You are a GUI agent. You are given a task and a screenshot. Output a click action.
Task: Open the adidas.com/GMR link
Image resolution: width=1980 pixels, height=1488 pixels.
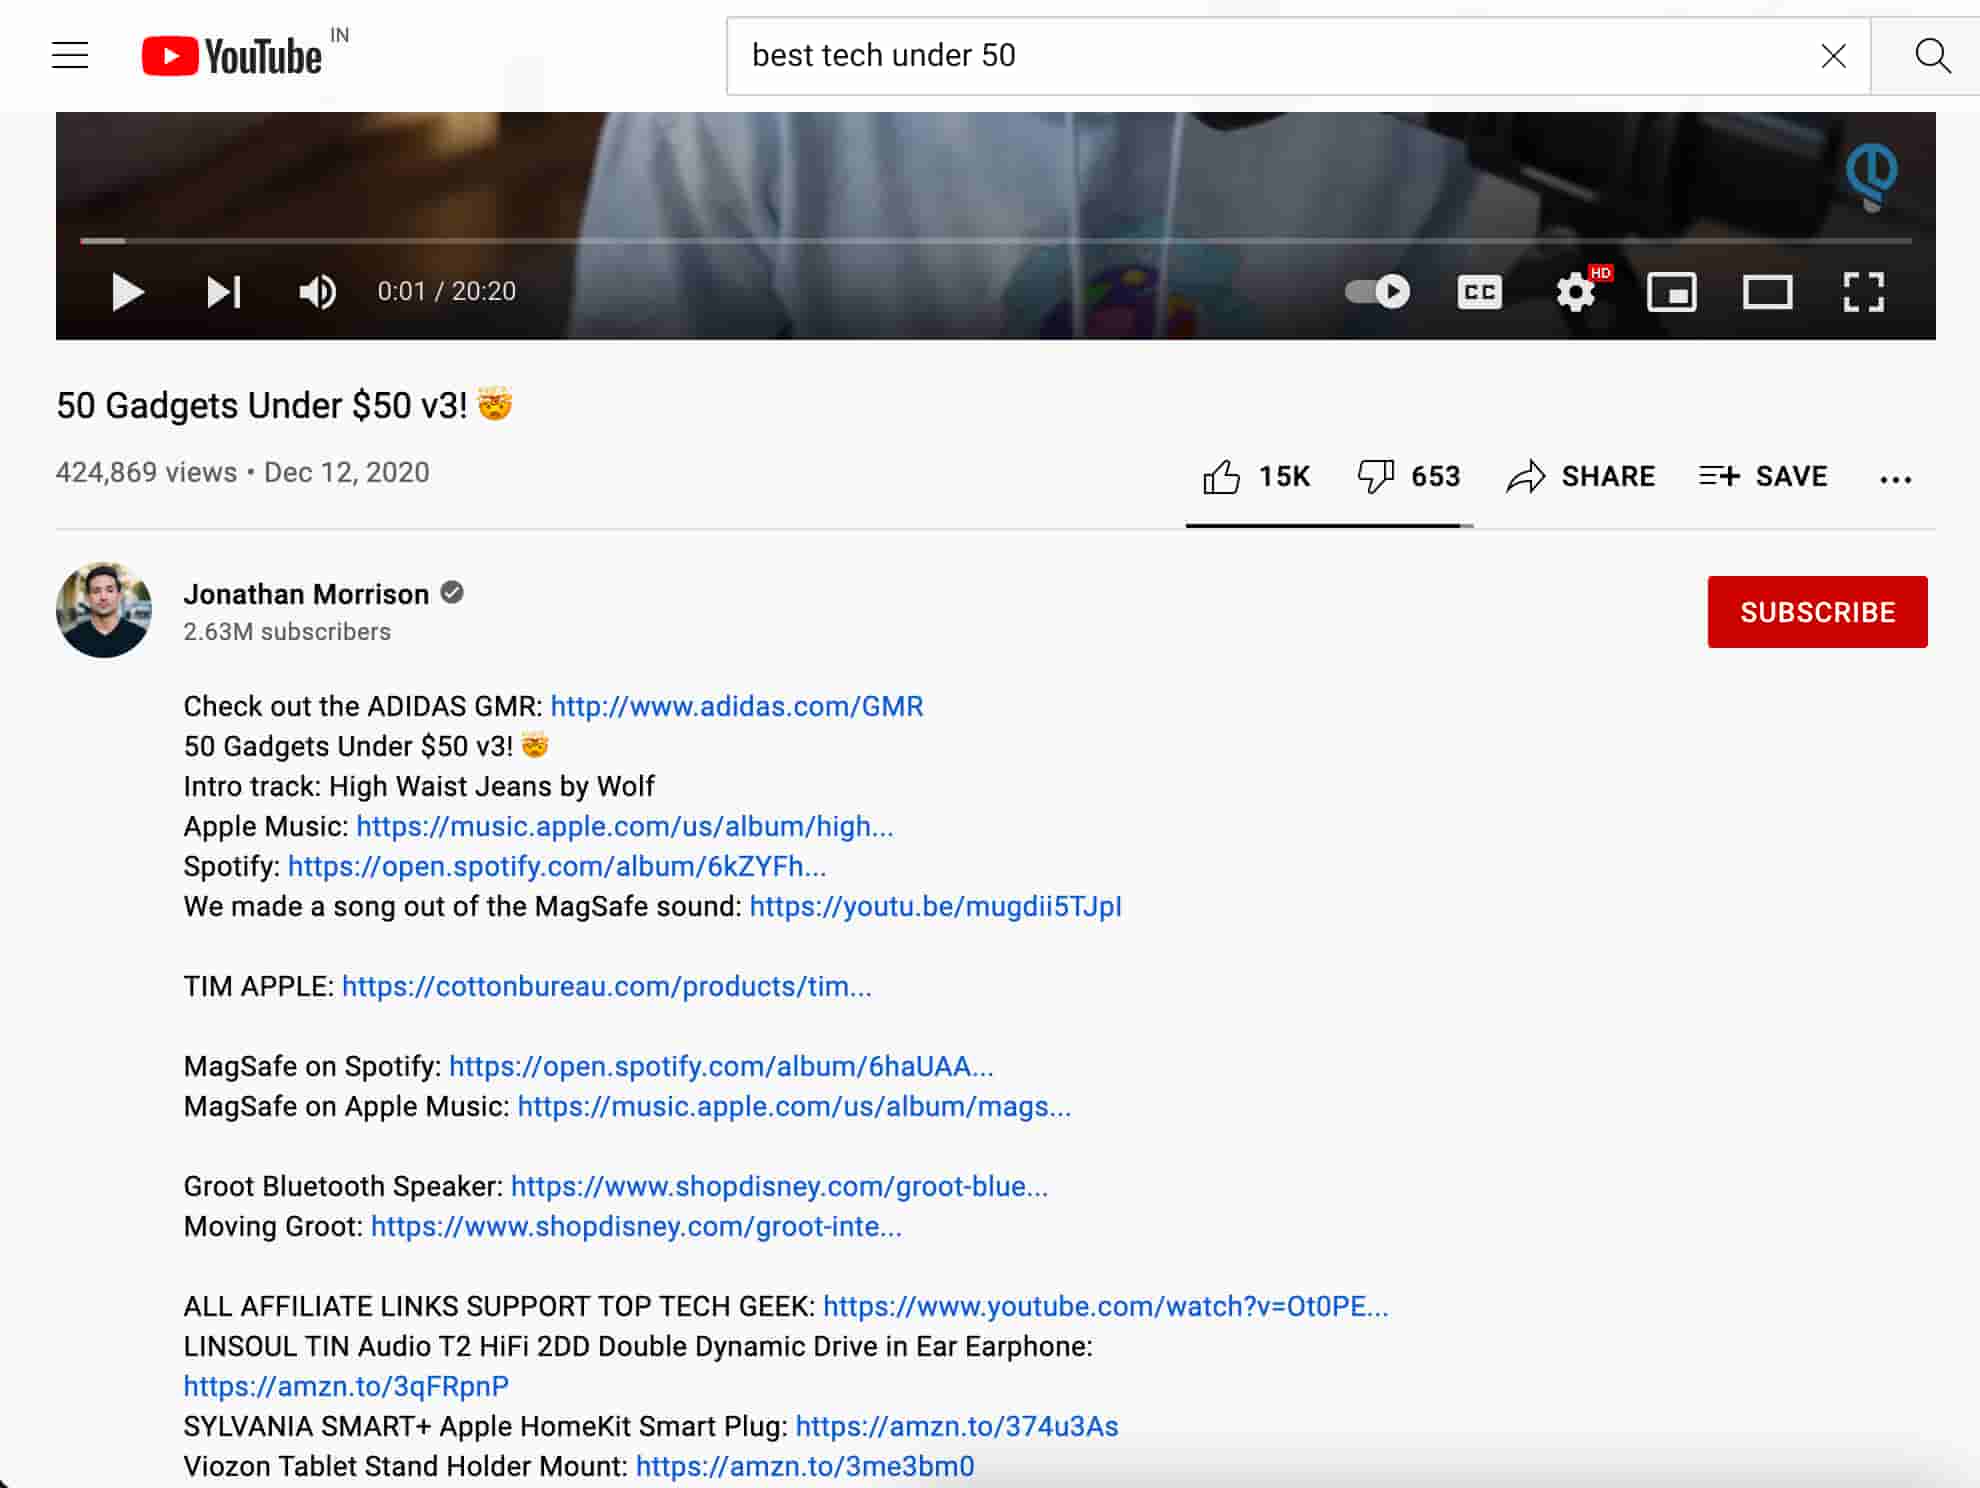click(737, 706)
